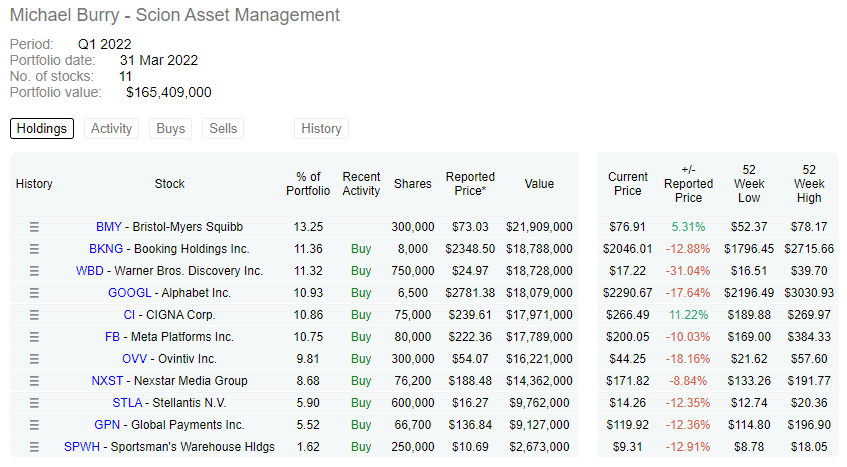Select the 66,700 shares cell
847x467 pixels.
point(413,425)
